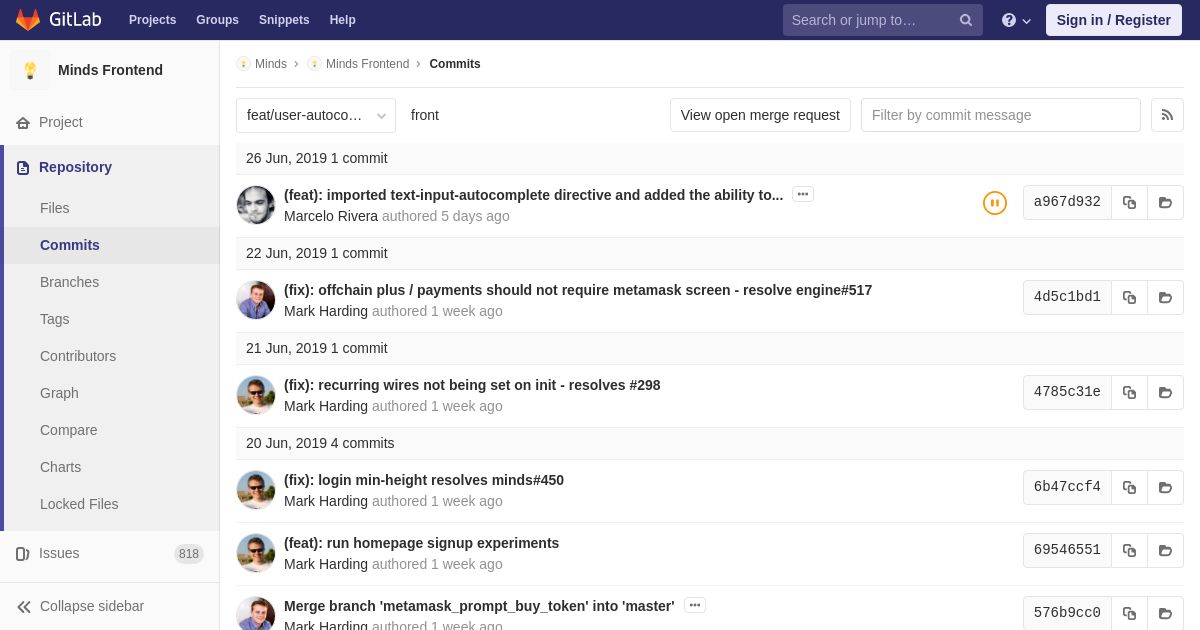
Task: Expand the merge commit description ellipsis
Action: point(695,605)
